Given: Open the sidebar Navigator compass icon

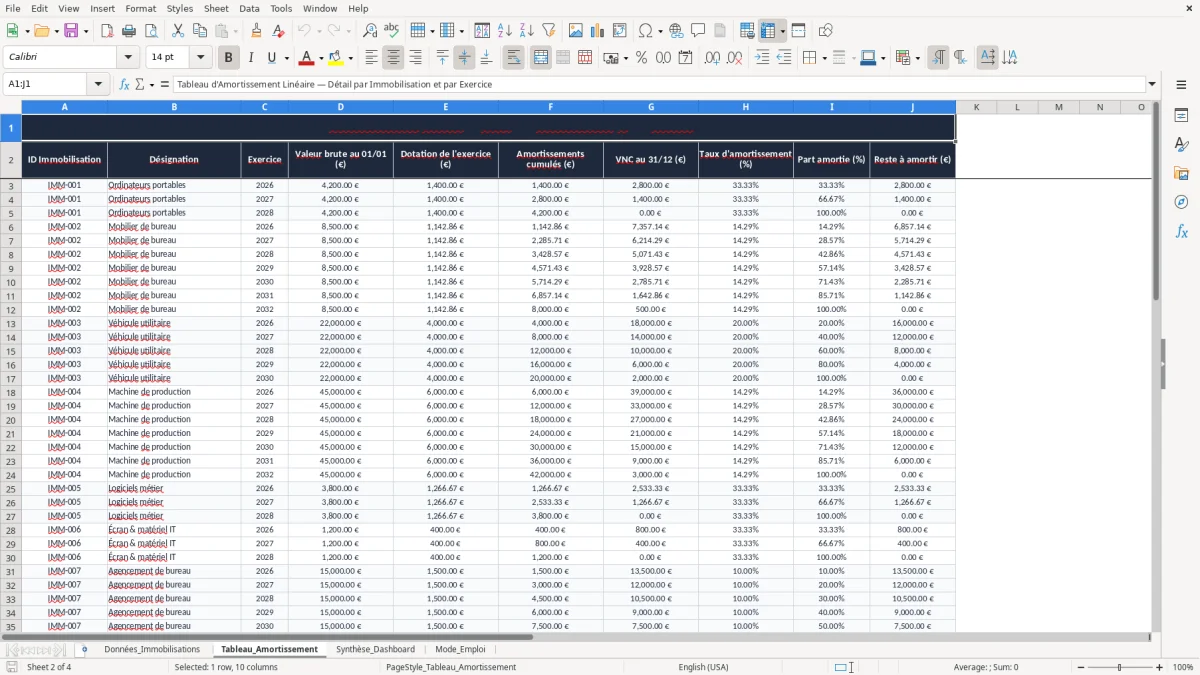Looking at the screenshot, I should 1181,202.
